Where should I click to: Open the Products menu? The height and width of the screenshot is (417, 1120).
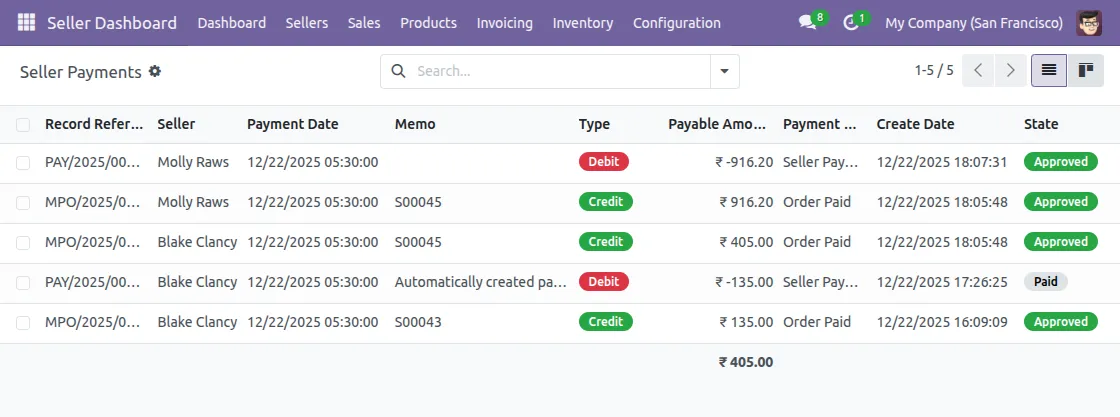coord(429,23)
